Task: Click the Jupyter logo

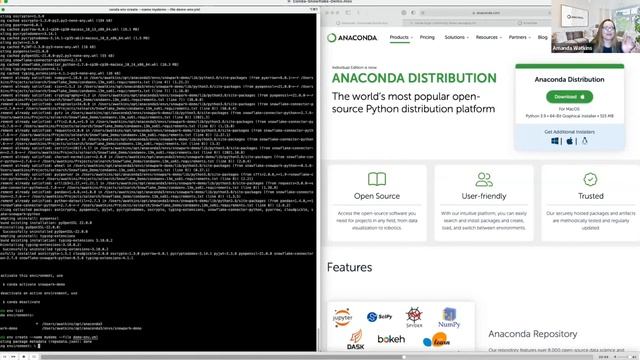Action: click(342, 317)
